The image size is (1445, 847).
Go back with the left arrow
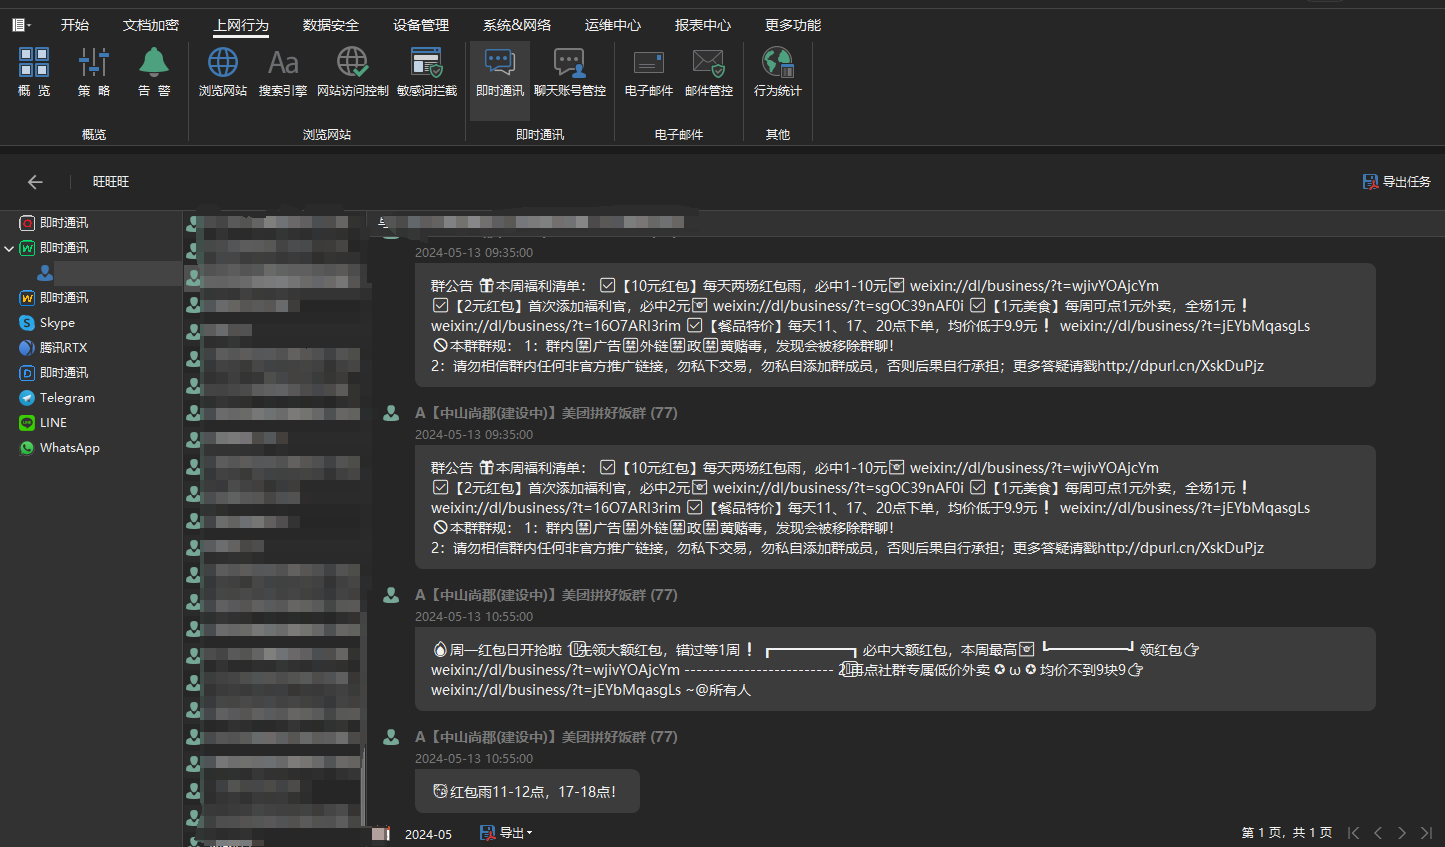pos(35,182)
